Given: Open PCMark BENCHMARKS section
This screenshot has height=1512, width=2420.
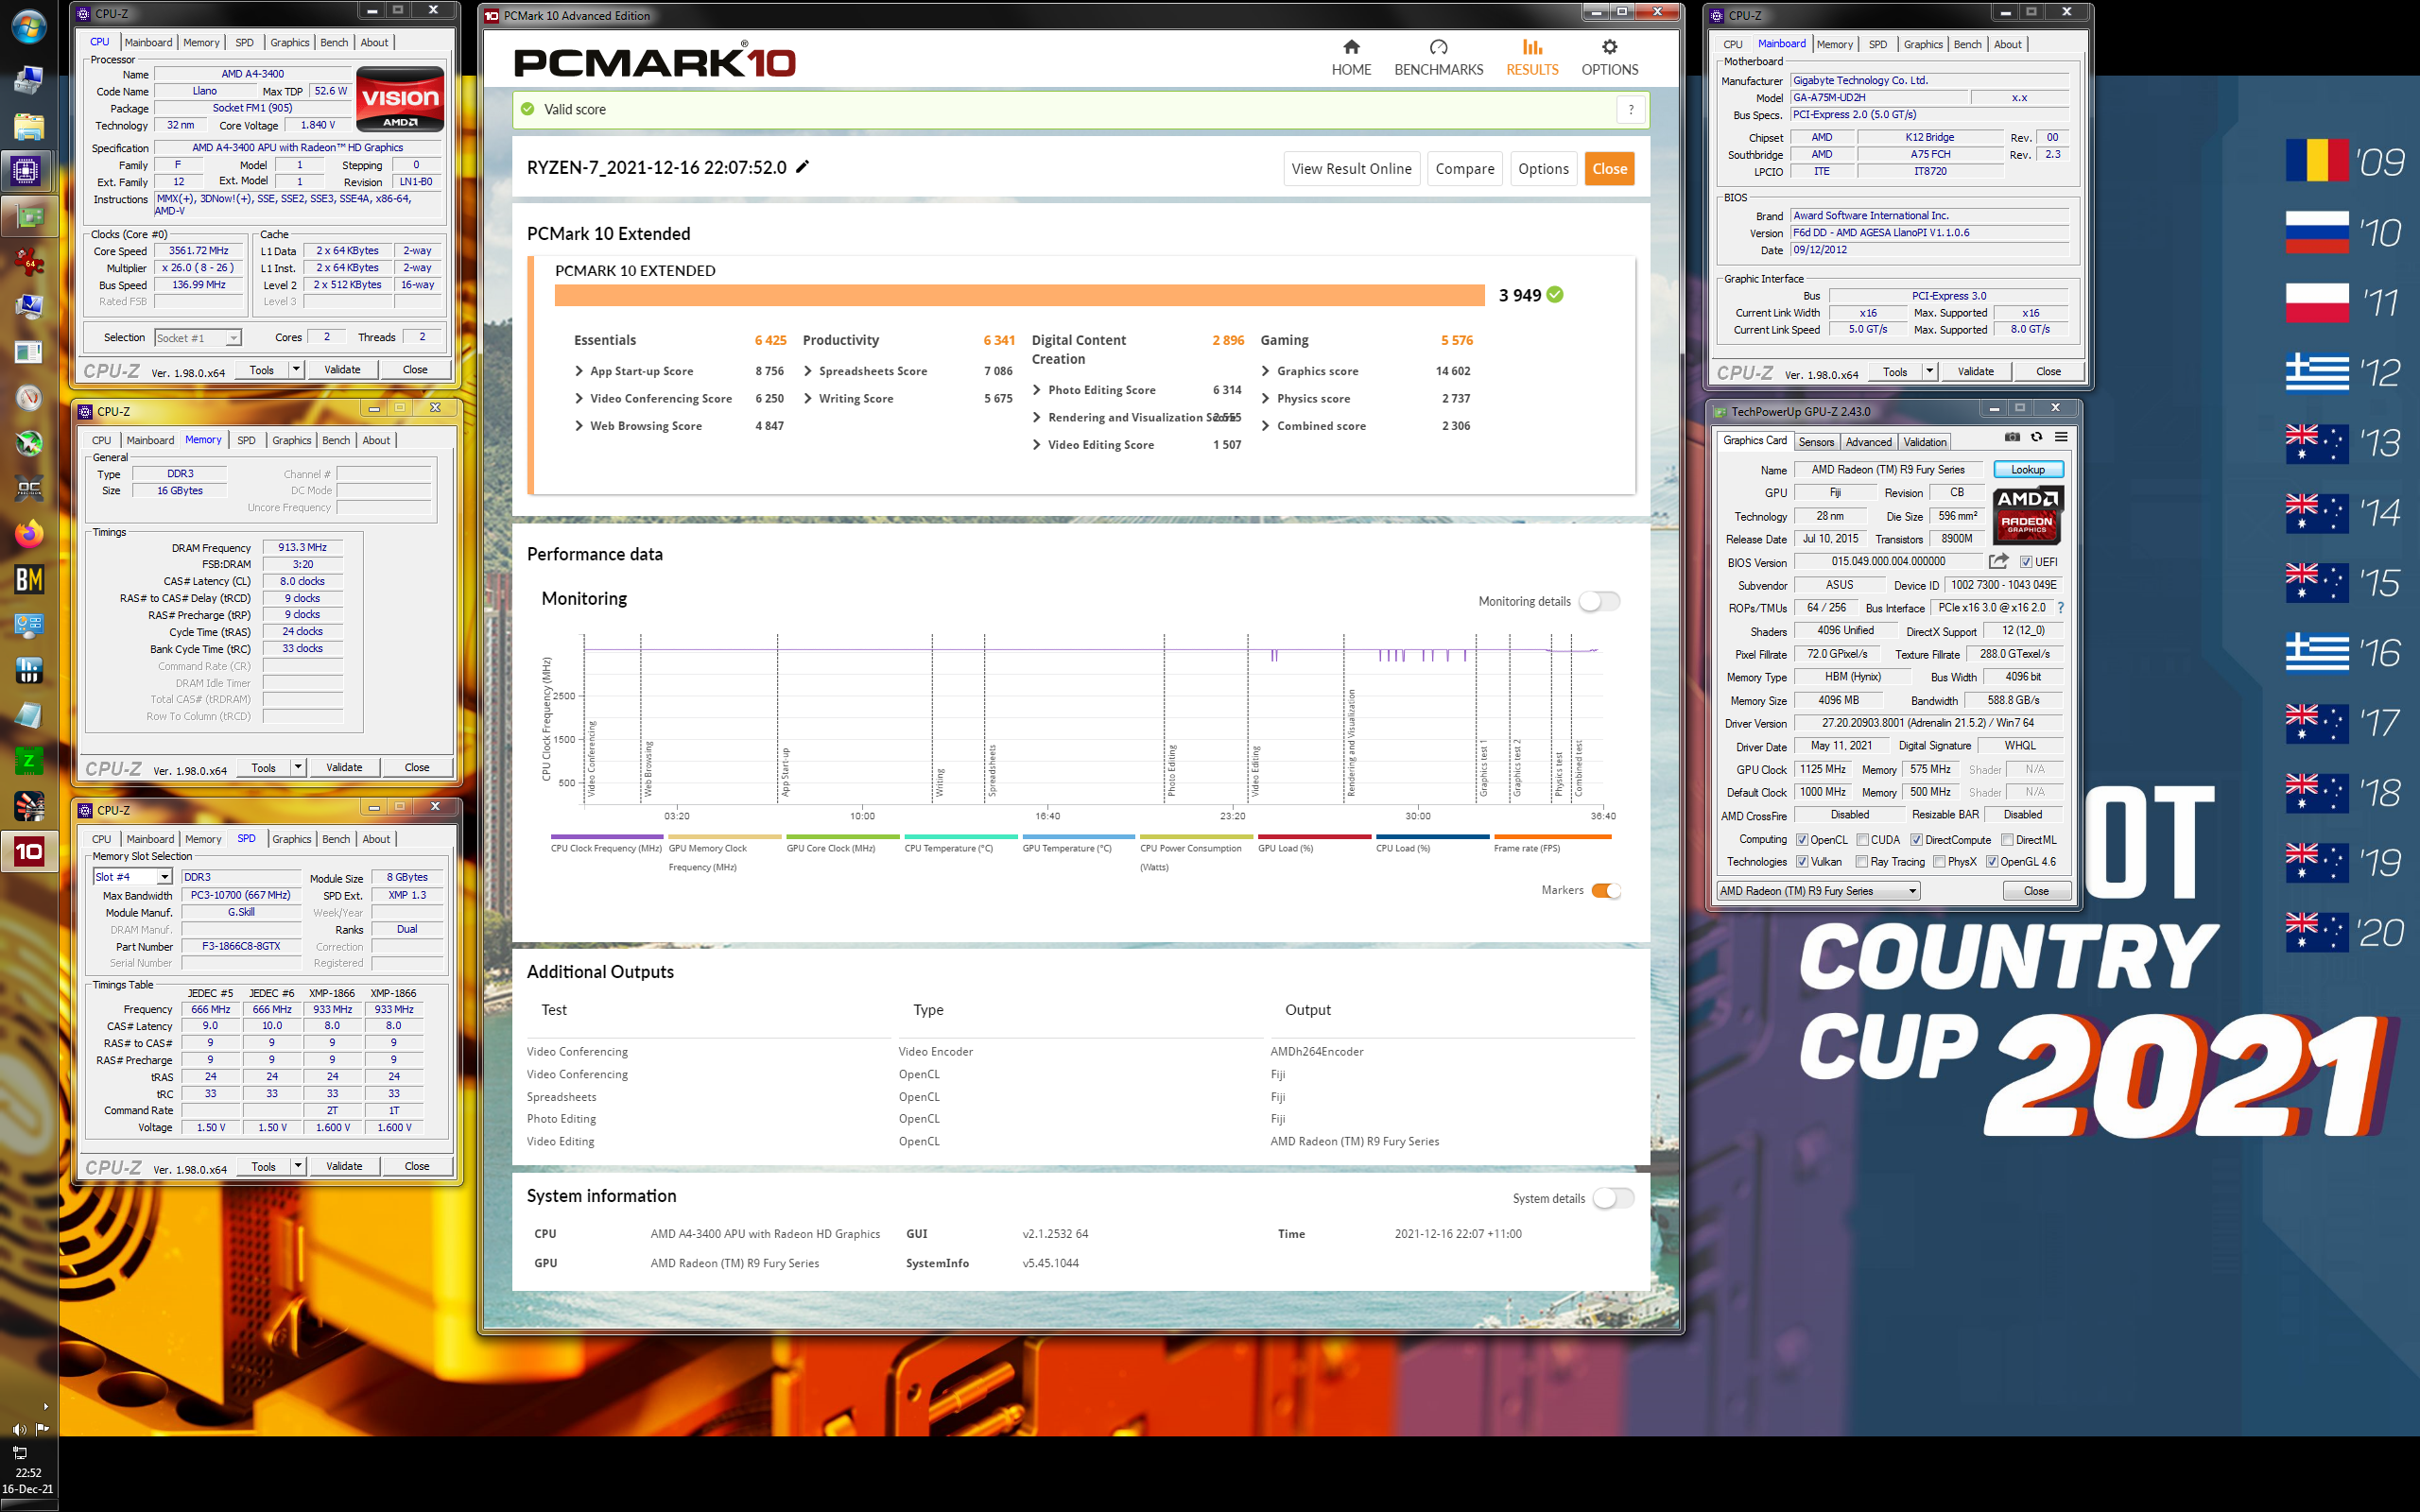Looking at the screenshot, I should pyautogui.click(x=1438, y=57).
